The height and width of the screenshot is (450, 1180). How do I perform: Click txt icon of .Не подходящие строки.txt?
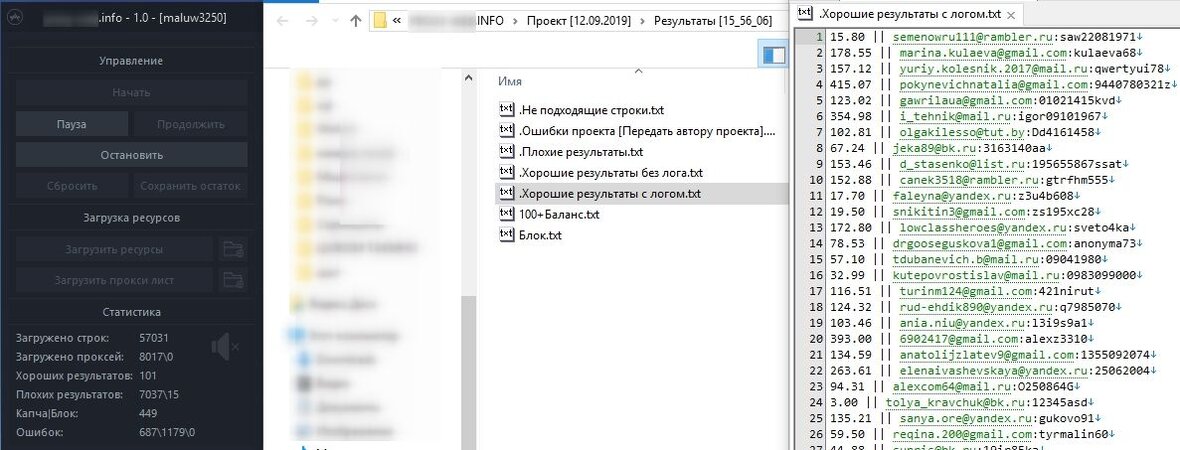pos(507,109)
